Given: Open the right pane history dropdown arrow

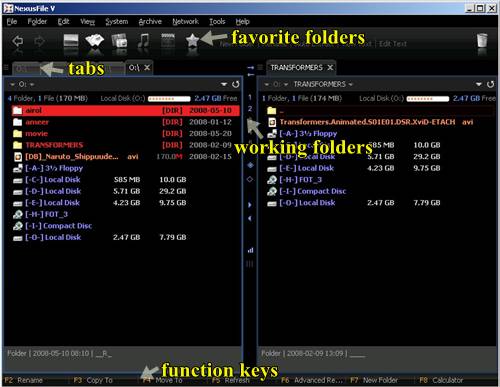Looking at the screenshot, I should coord(479,84).
